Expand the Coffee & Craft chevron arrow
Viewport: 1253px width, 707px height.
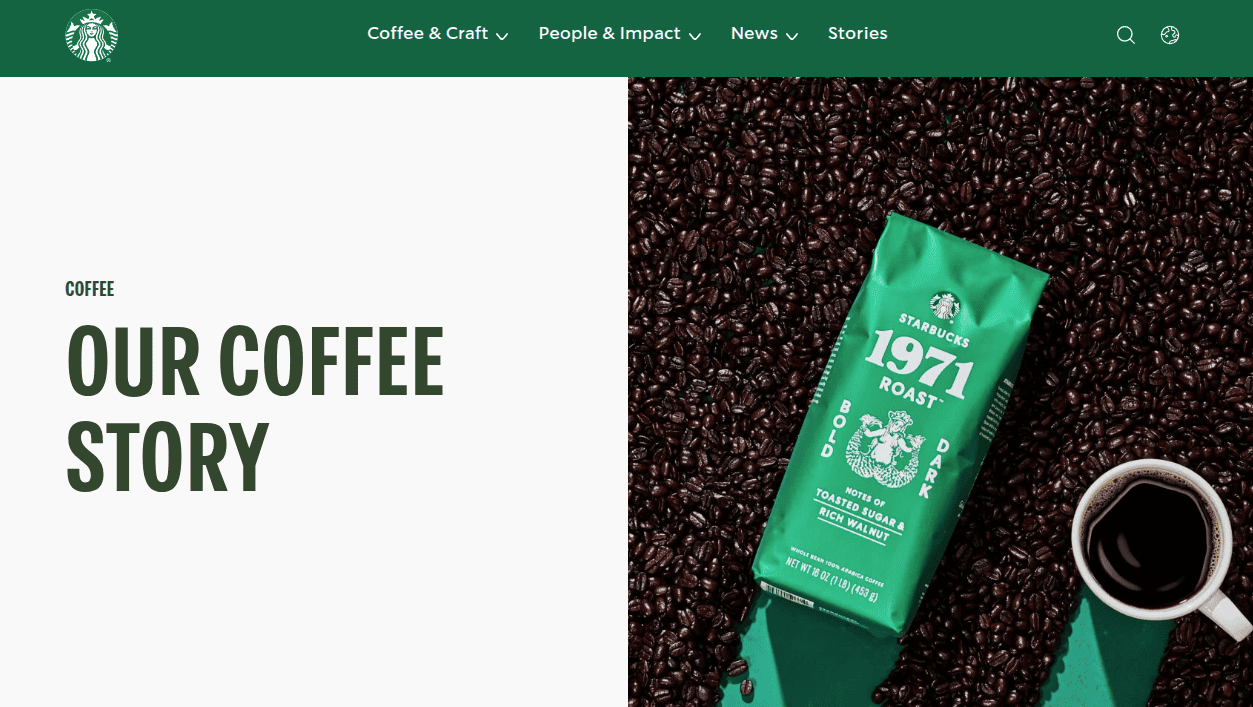(x=502, y=36)
